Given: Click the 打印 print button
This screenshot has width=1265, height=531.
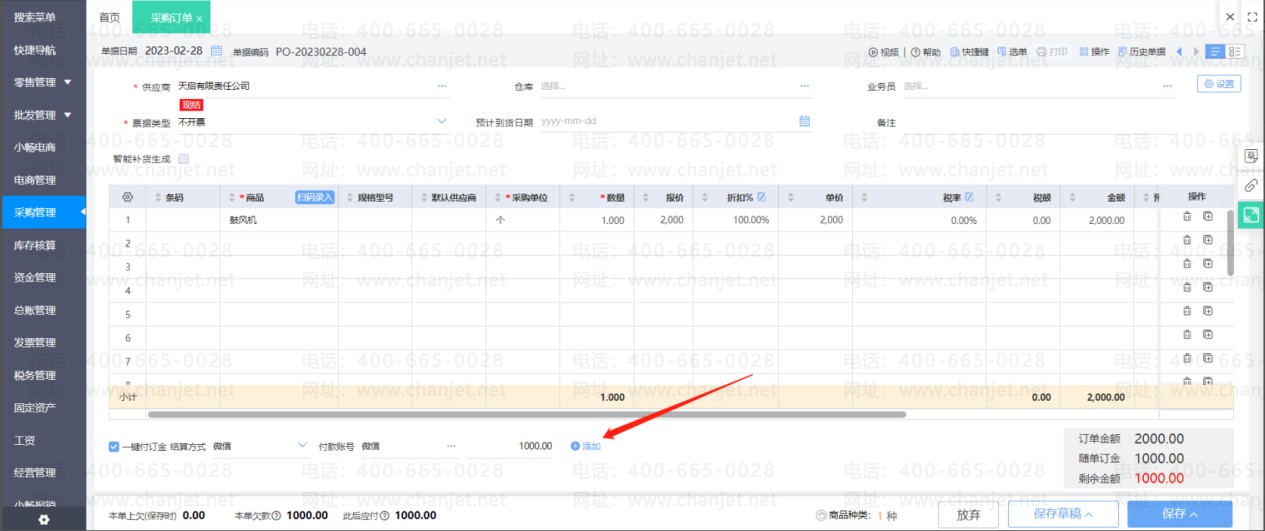Looking at the screenshot, I should (x=1051, y=52).
